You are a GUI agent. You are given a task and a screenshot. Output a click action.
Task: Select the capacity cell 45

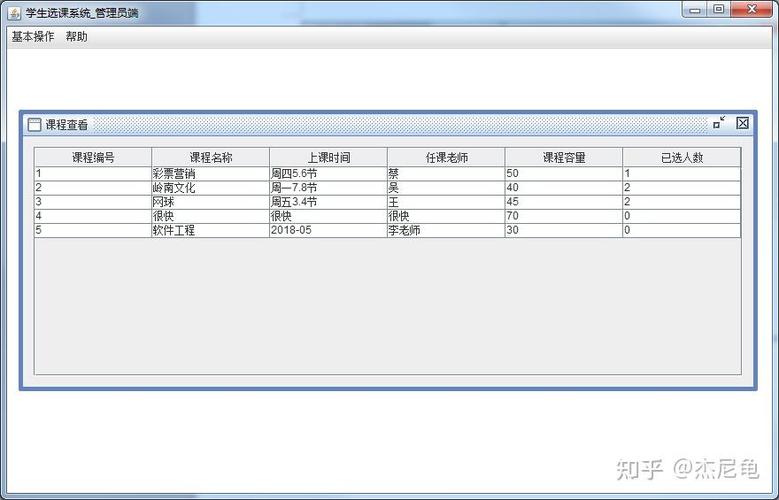coord(564,202)
